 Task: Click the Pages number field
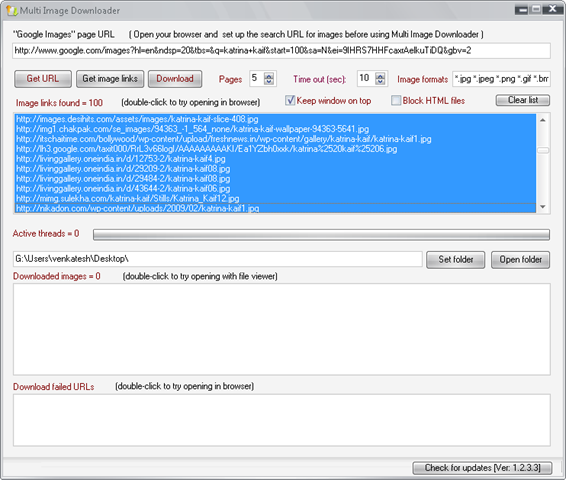click(x=257, y=79)
